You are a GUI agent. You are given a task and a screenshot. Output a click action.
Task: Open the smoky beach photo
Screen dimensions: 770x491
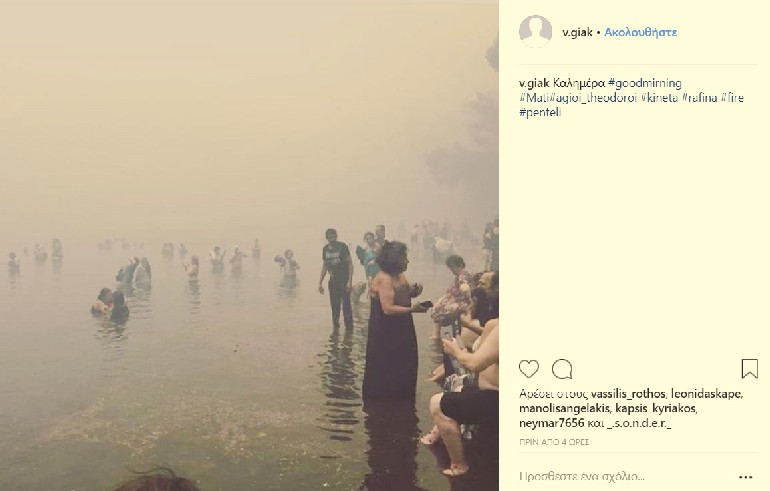point(249,246)
